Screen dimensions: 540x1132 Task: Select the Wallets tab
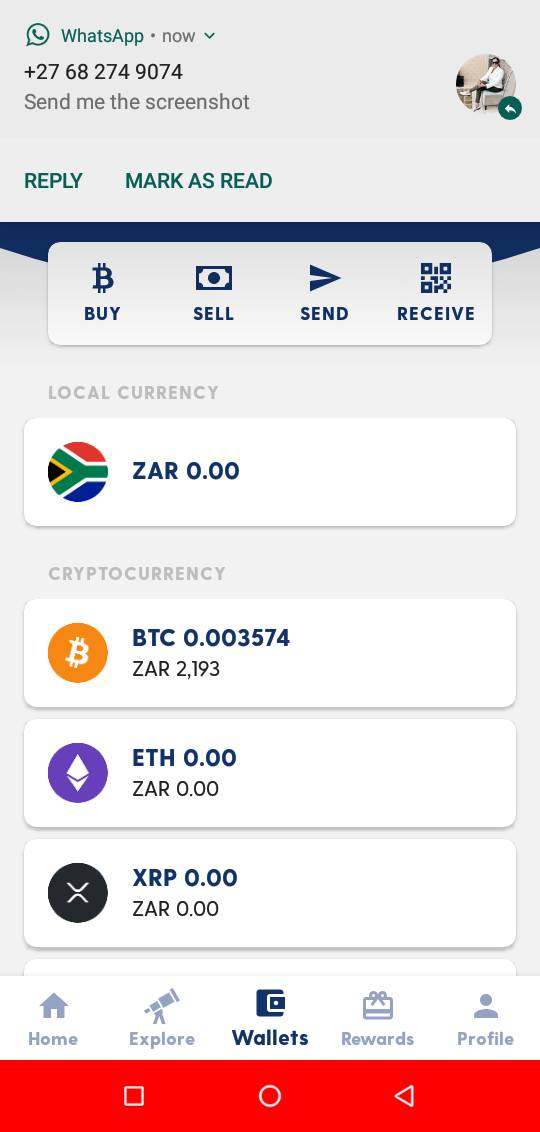270,1019
